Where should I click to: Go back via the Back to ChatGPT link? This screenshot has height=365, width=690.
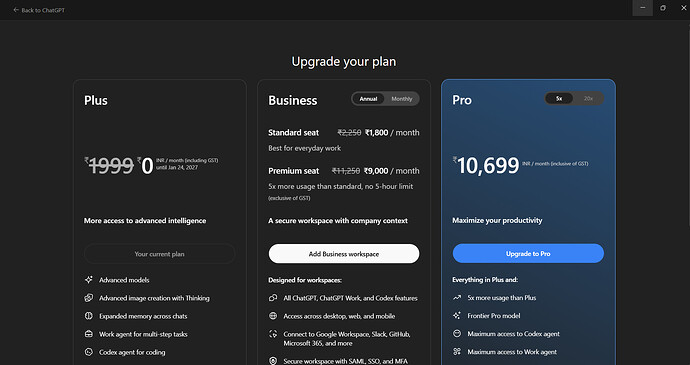pyautogui.click(x=39, y=10)
